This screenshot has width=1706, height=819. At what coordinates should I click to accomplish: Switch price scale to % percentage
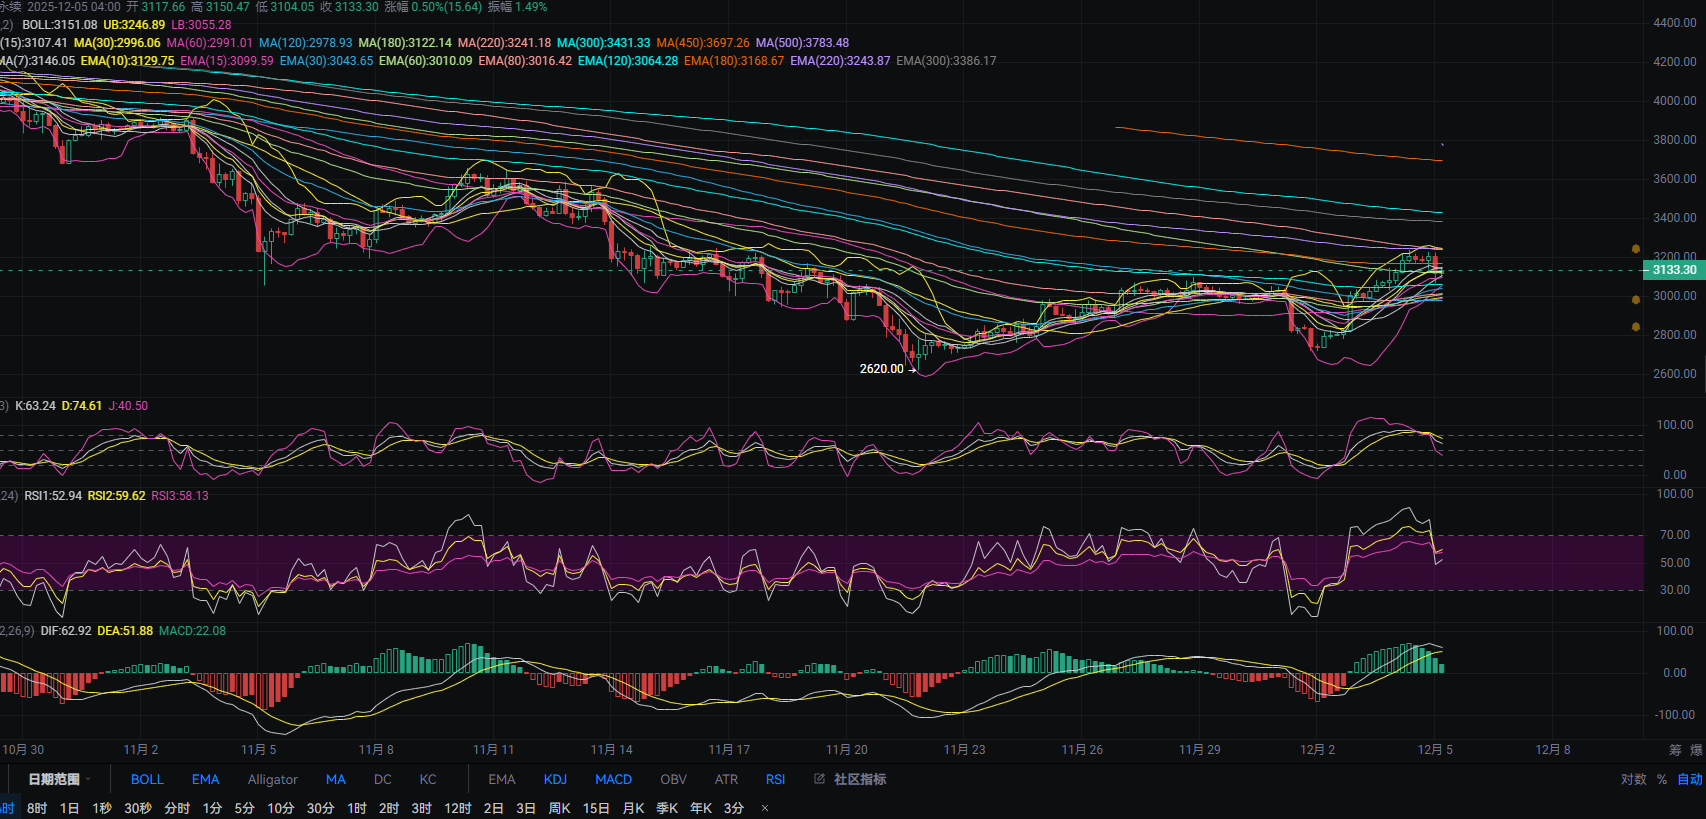(x=1662, y=779)
